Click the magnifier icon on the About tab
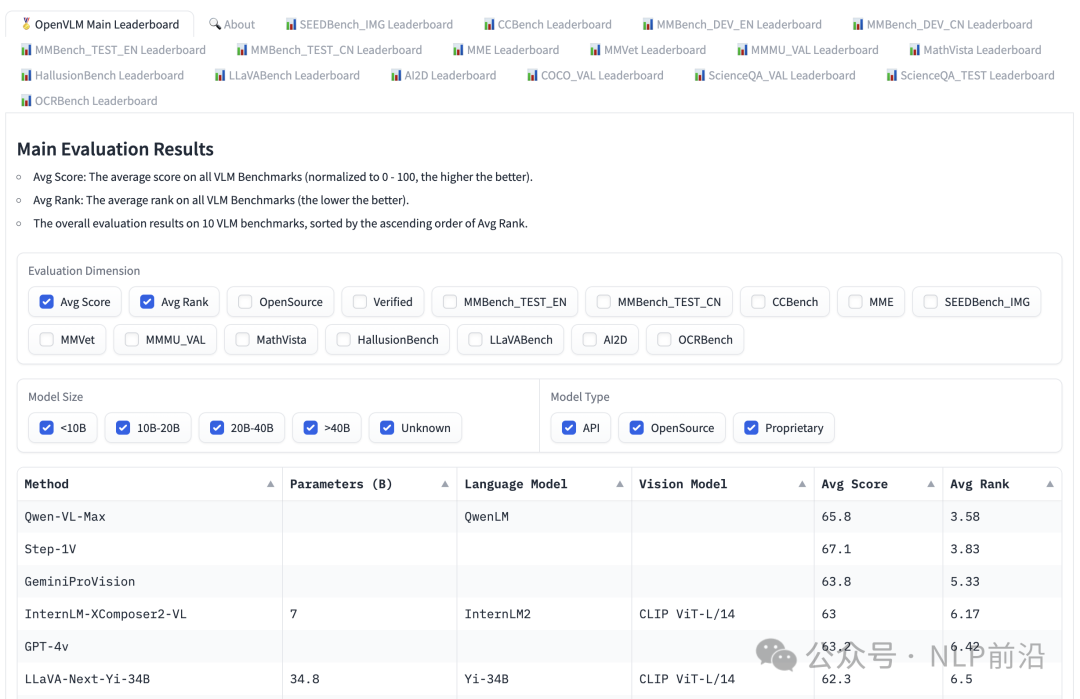This screenshot has width=1080, height=699. tap(215, 24)
